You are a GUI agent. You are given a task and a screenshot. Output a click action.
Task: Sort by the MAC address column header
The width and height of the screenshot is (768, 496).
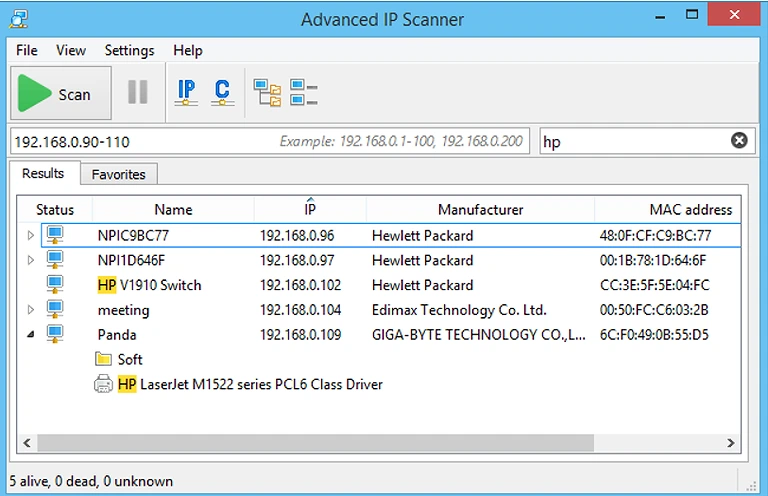point(668,210)
